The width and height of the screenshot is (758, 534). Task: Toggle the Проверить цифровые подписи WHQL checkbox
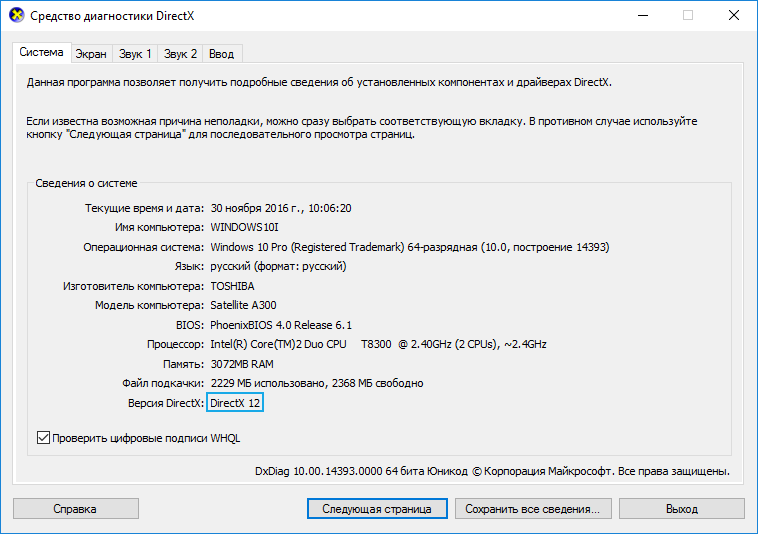click(43, 437)
